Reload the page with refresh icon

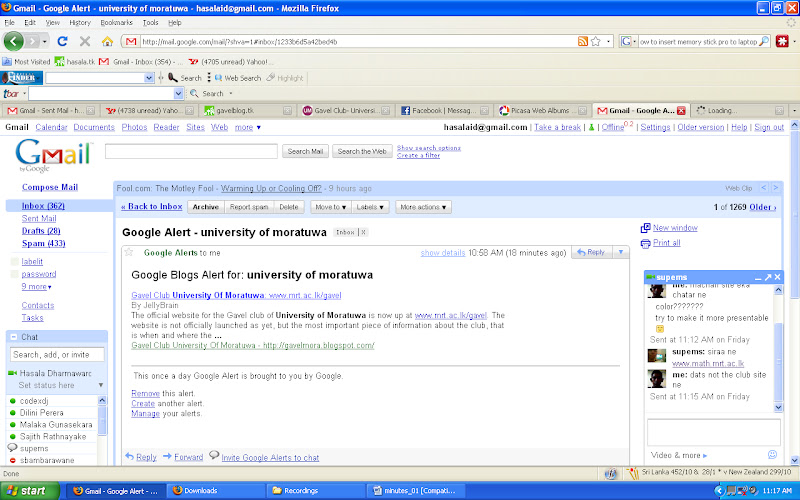62,41
